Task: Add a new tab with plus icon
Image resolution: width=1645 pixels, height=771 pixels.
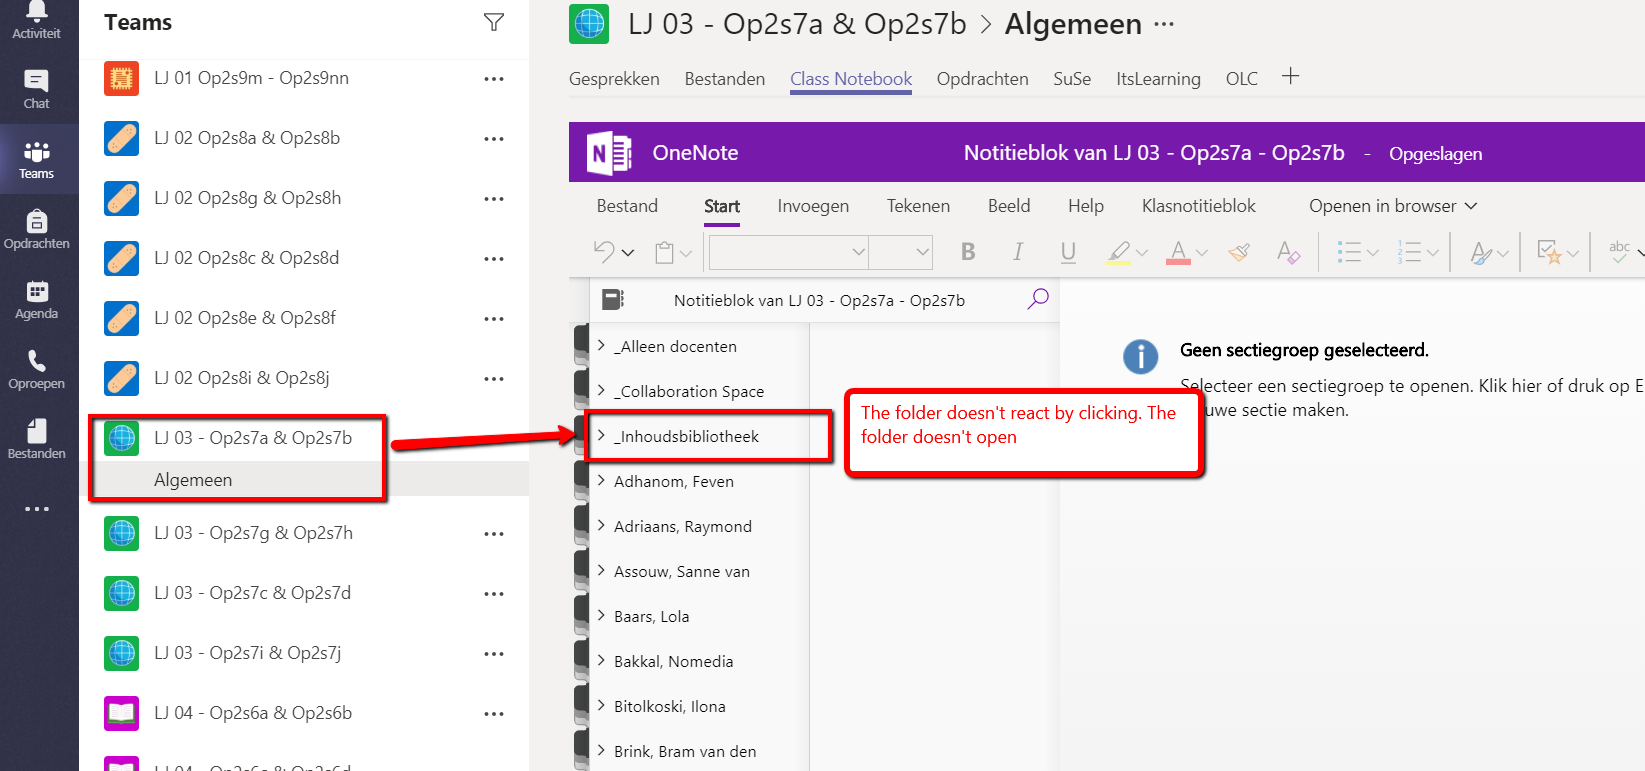Action: pos(1291,76)
